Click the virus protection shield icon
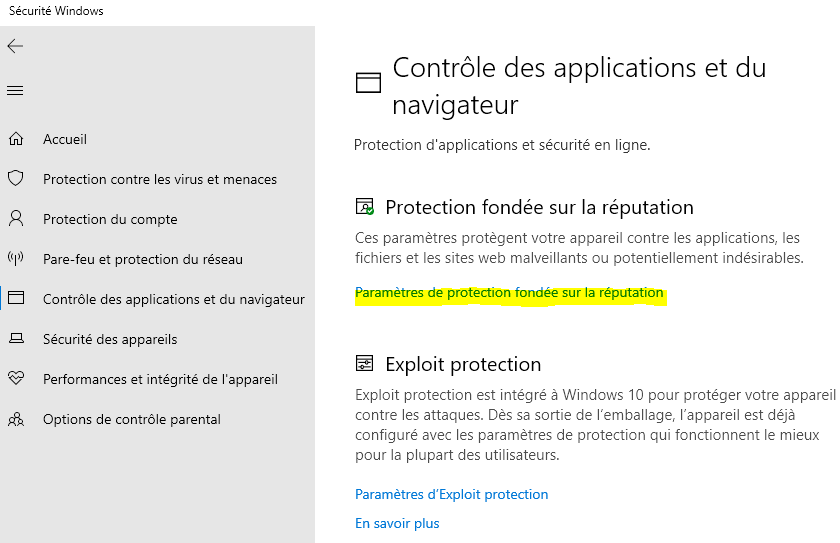 click(x=15, y=179)
